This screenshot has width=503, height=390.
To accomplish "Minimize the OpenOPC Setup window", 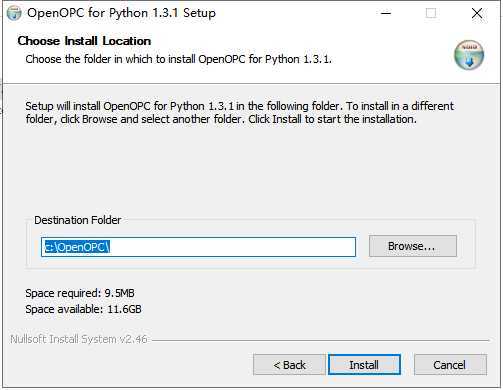I will point(386,13).
